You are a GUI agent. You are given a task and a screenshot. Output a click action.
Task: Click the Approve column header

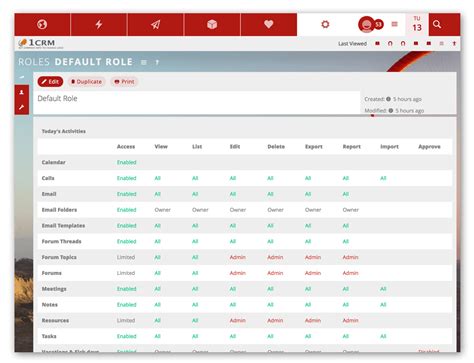[429, 147]
